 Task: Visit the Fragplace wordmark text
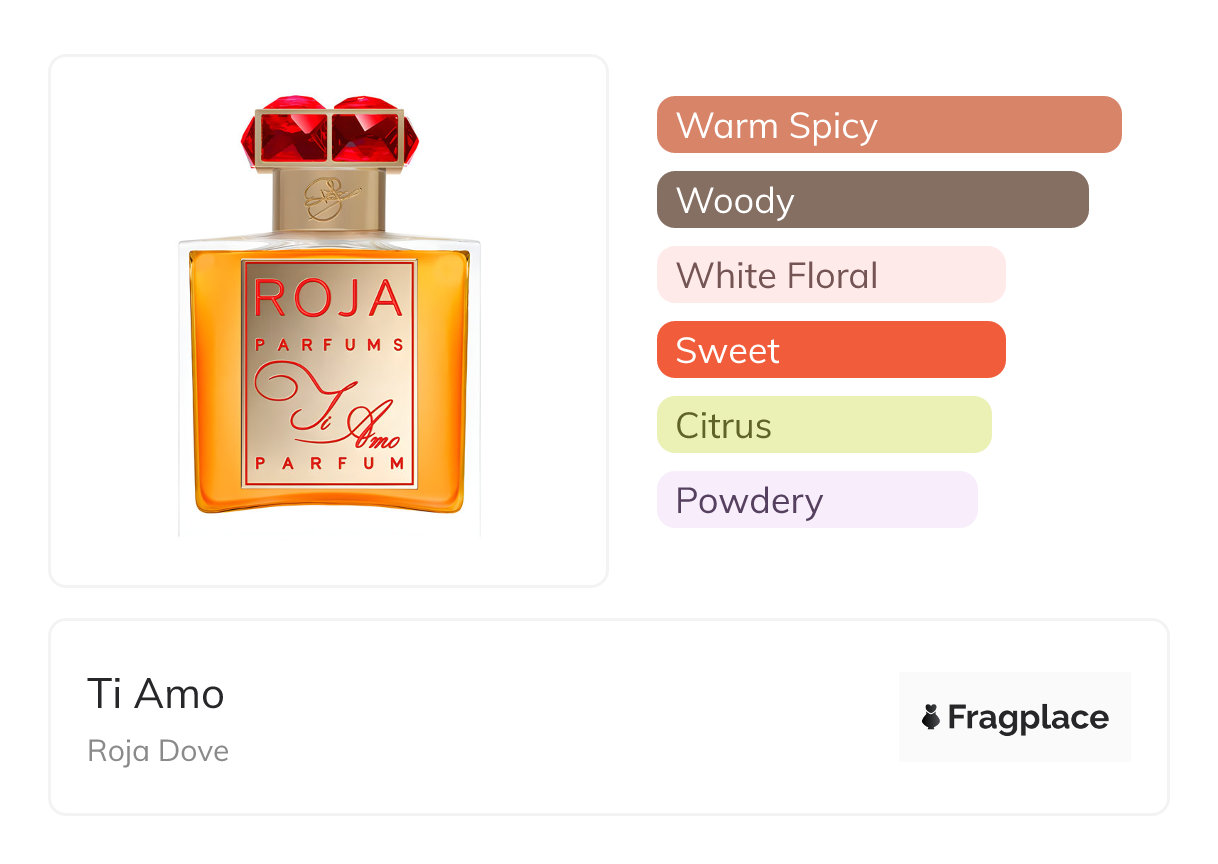pyautogui.click(x=1028, y=718)
